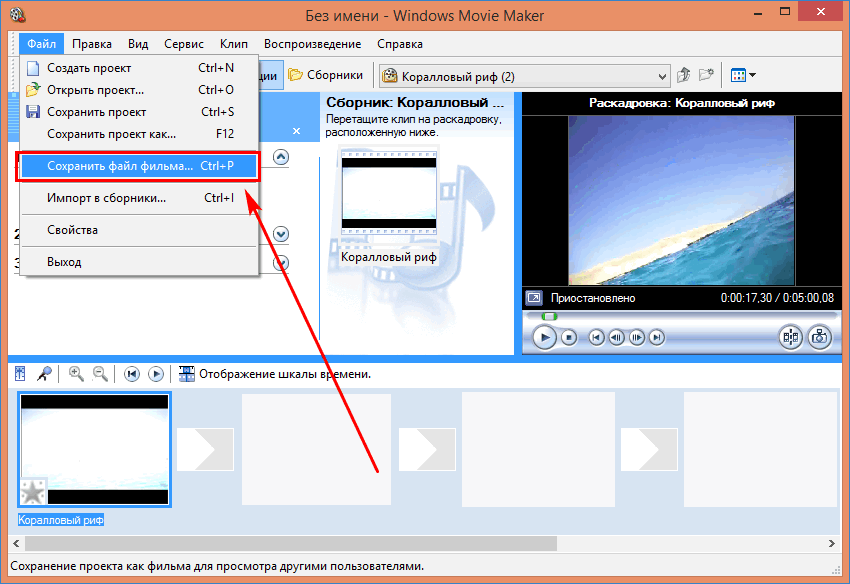Open the Клип menu
Screen dimensions: 850x584
pyautogui.click(x=233, y=44)
